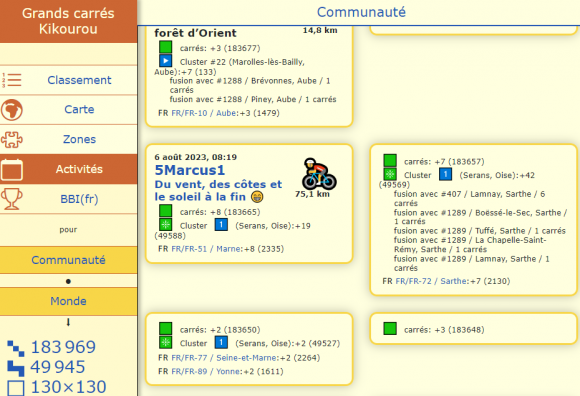Click green square icon for carrés +8 (183665)

tap(165, 211)
